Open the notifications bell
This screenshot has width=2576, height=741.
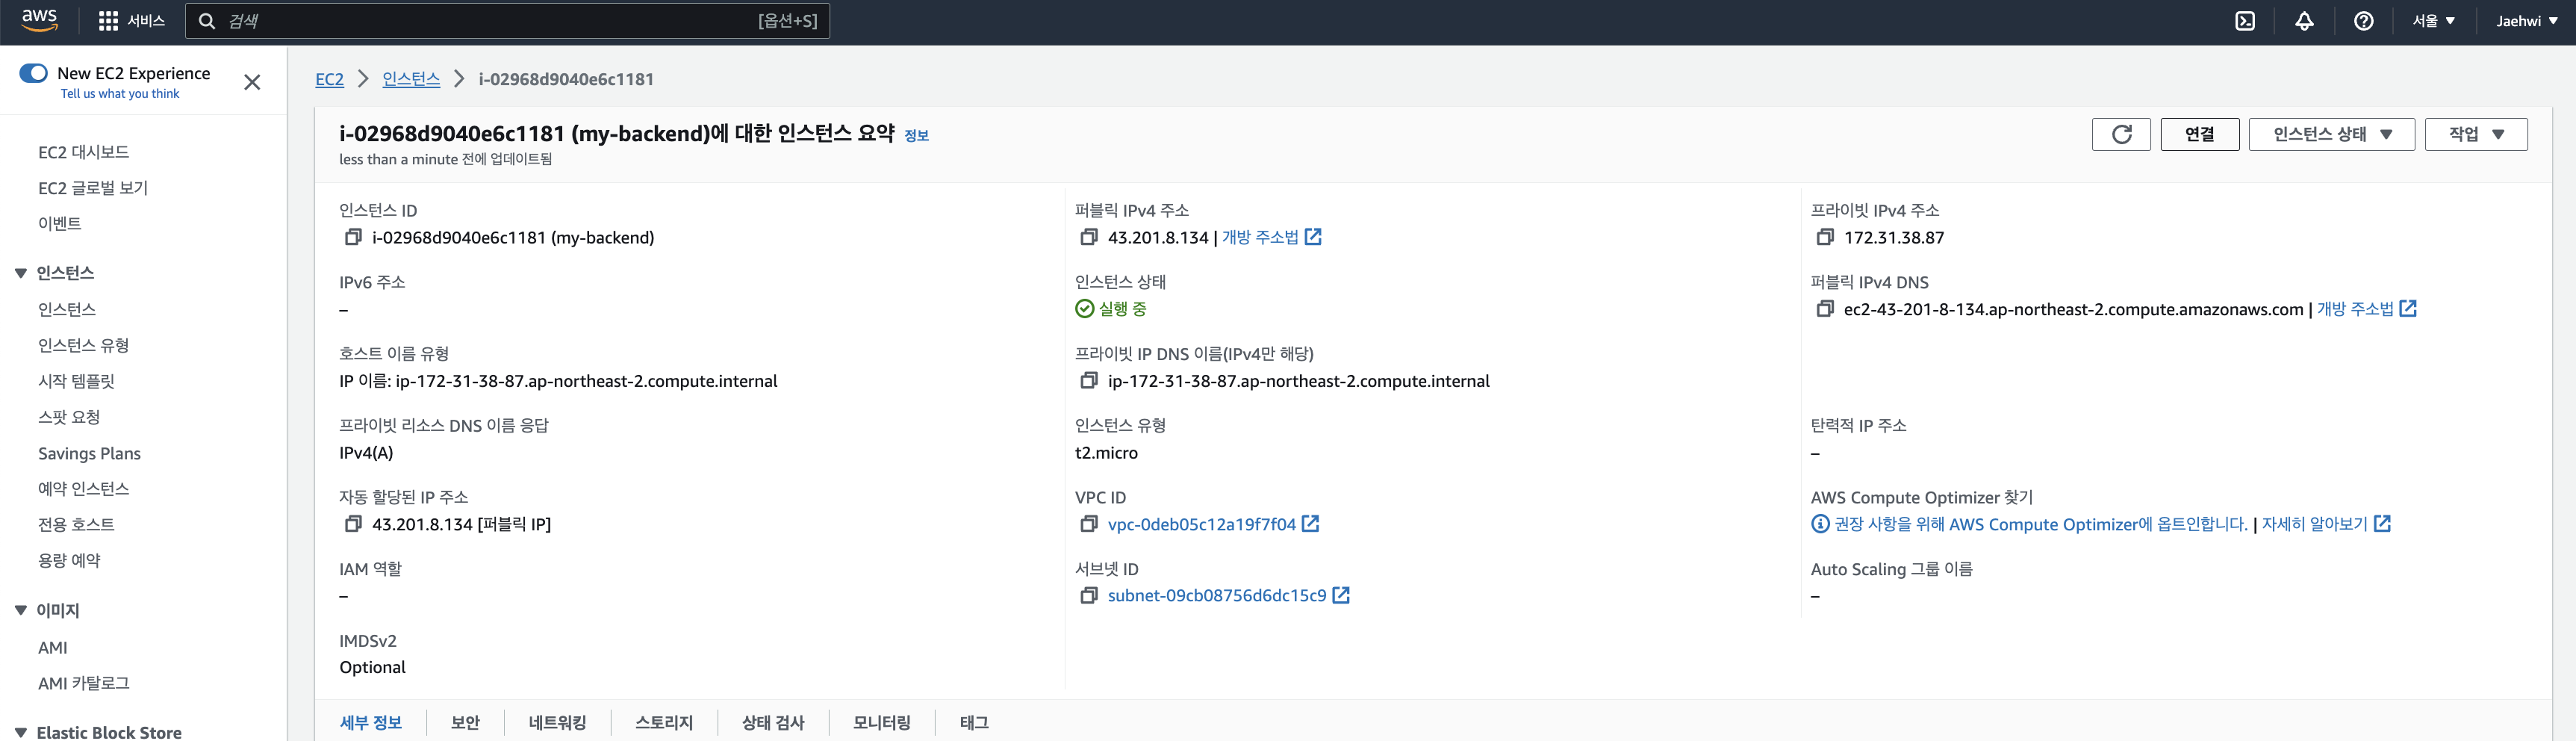pos(2304,21)
